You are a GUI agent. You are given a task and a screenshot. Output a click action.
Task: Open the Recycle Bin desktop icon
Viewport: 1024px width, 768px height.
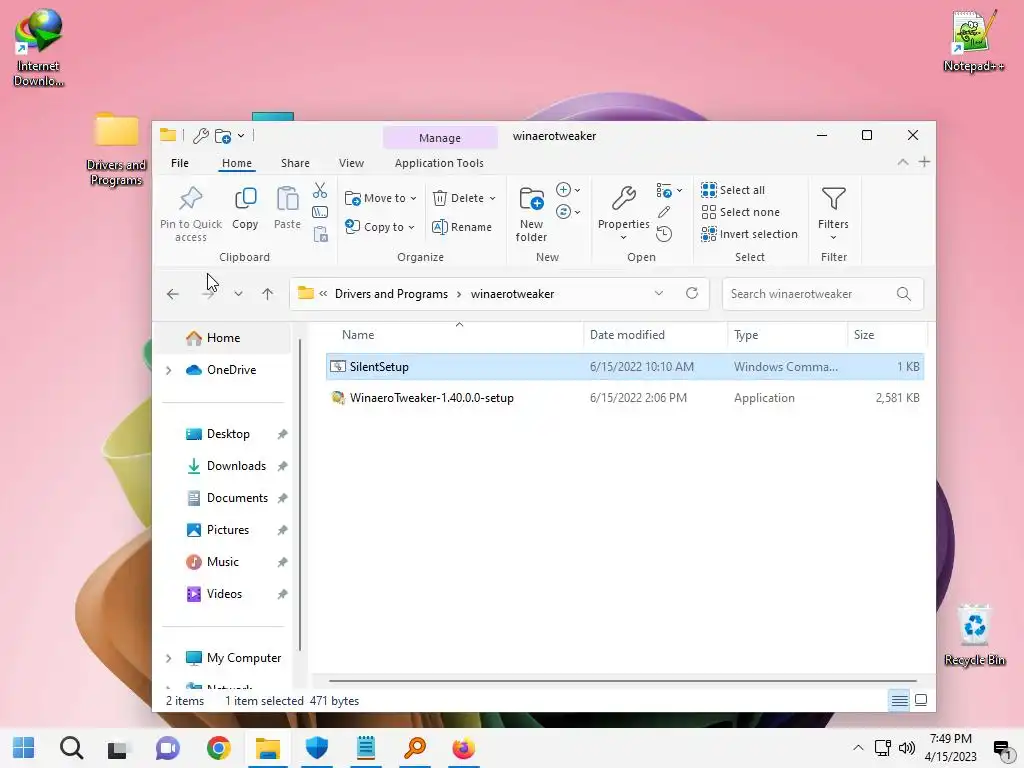pos(974,635)
